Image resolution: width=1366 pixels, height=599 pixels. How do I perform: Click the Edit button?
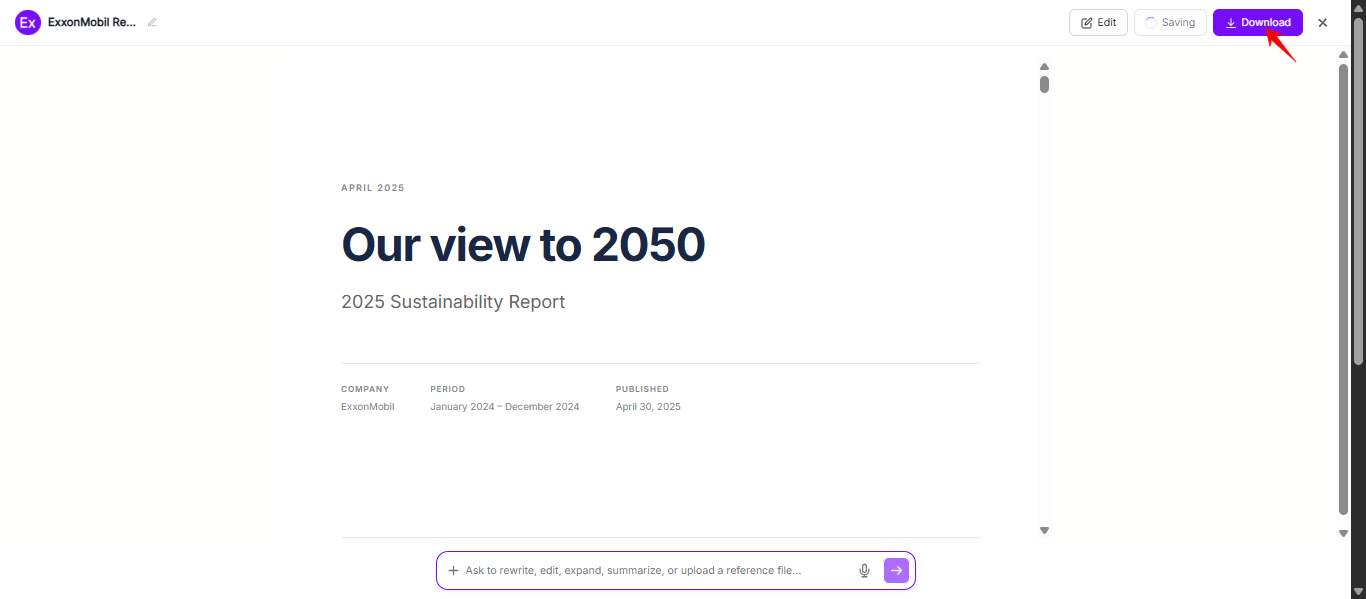tap(1098, 22)
